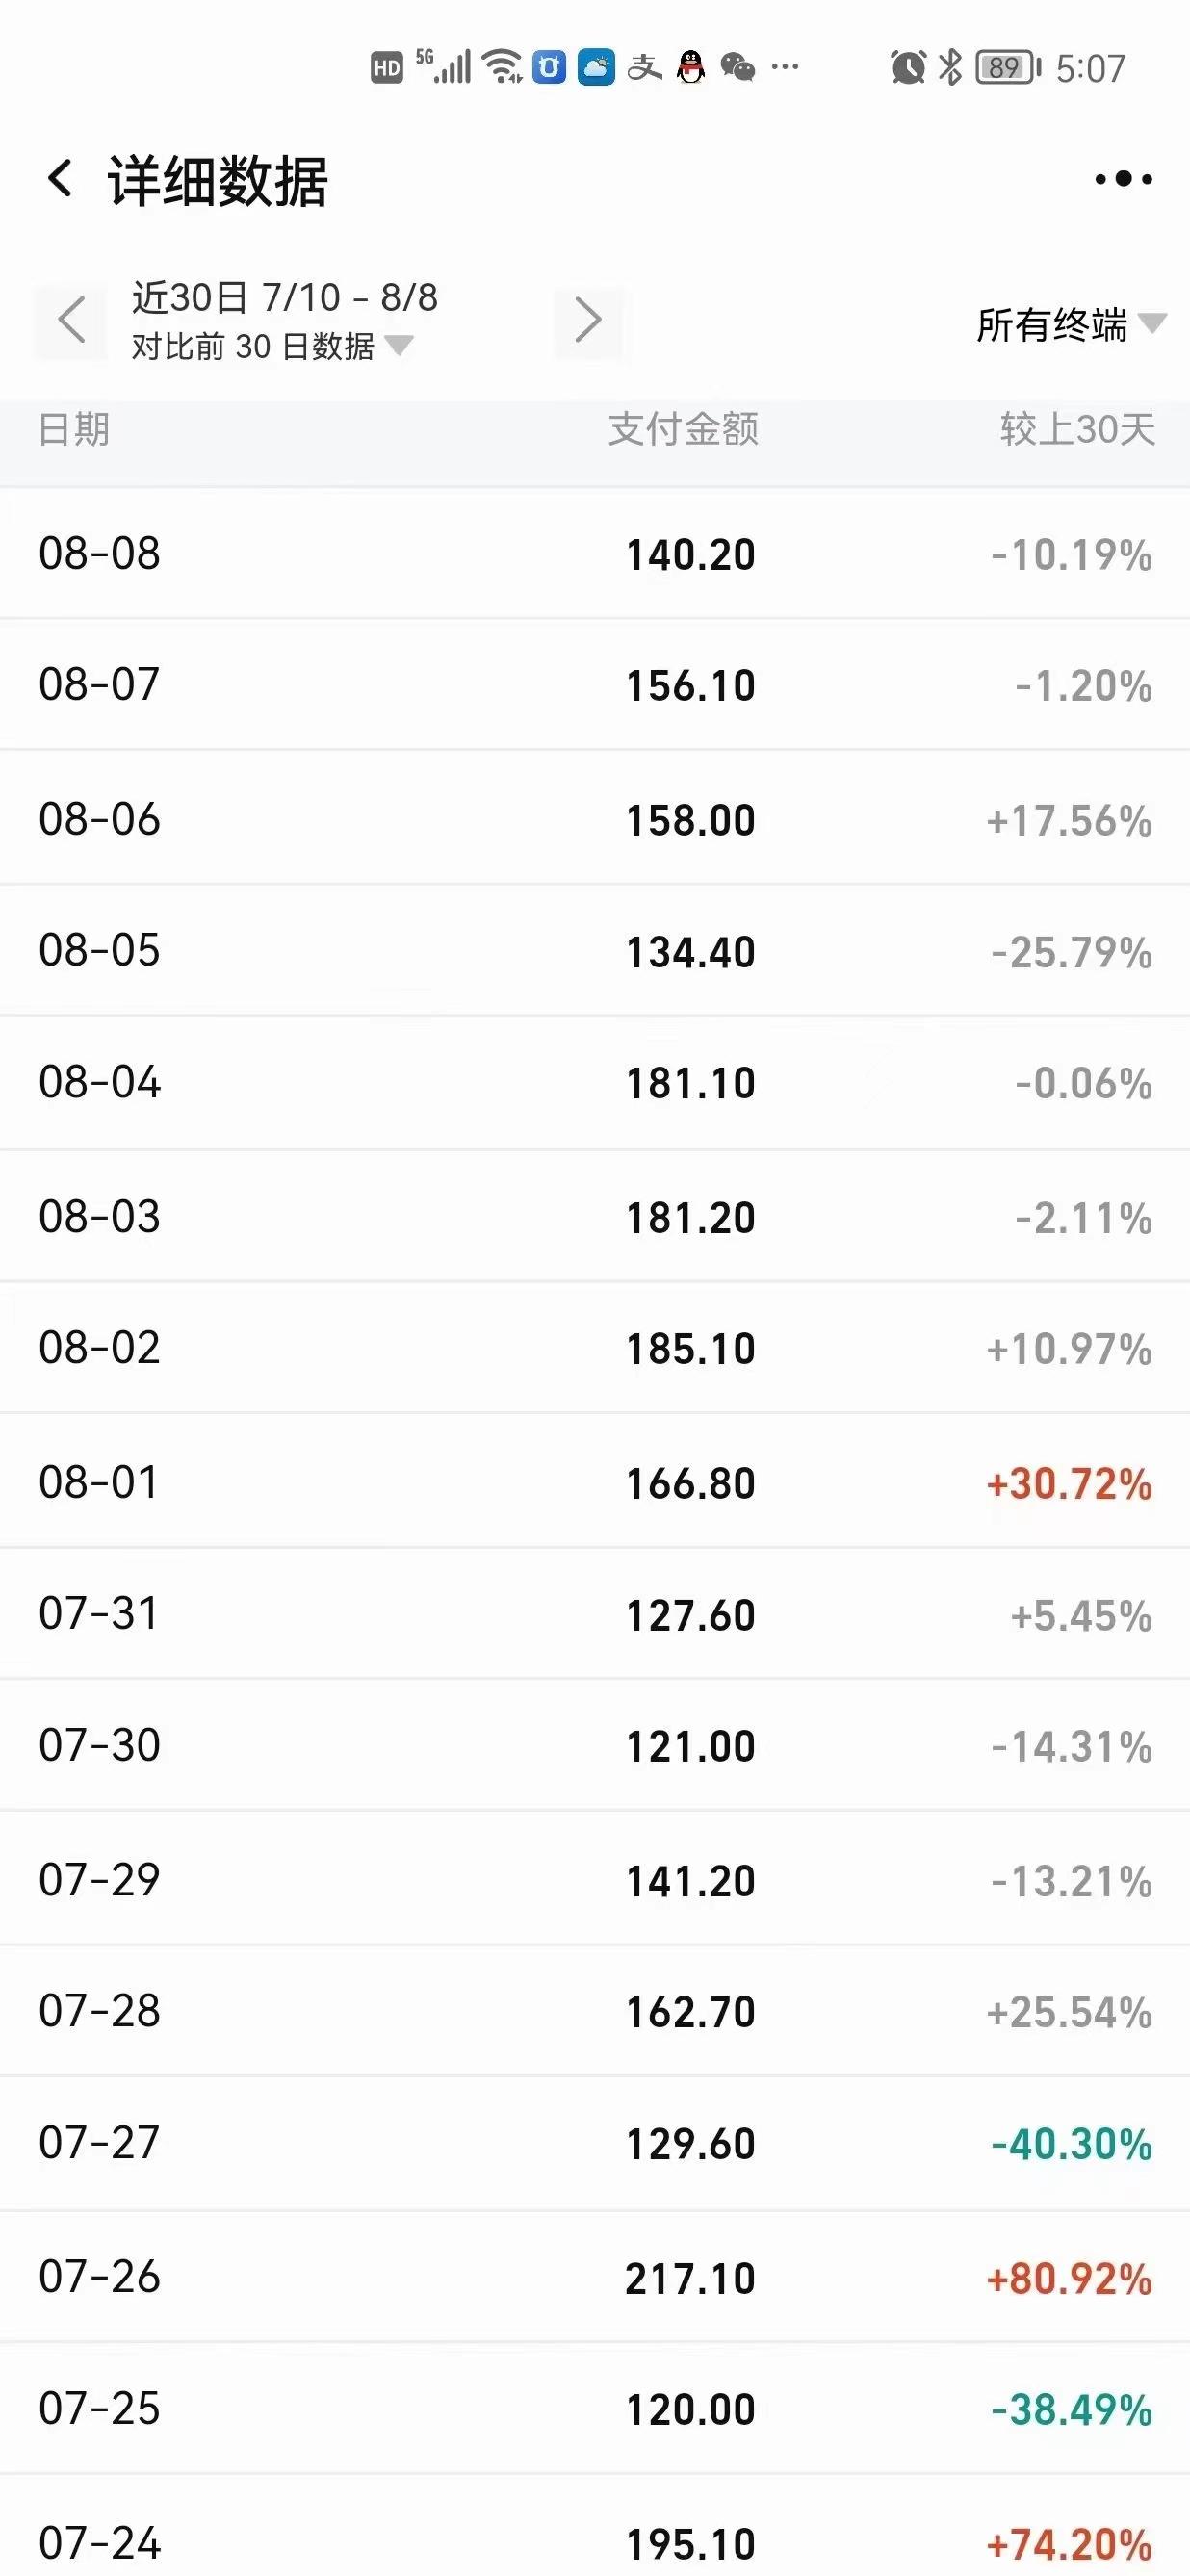1190x2576 pixels.
Task: Tap the back arrow beside 详细数据
Action: pos(61,179)
